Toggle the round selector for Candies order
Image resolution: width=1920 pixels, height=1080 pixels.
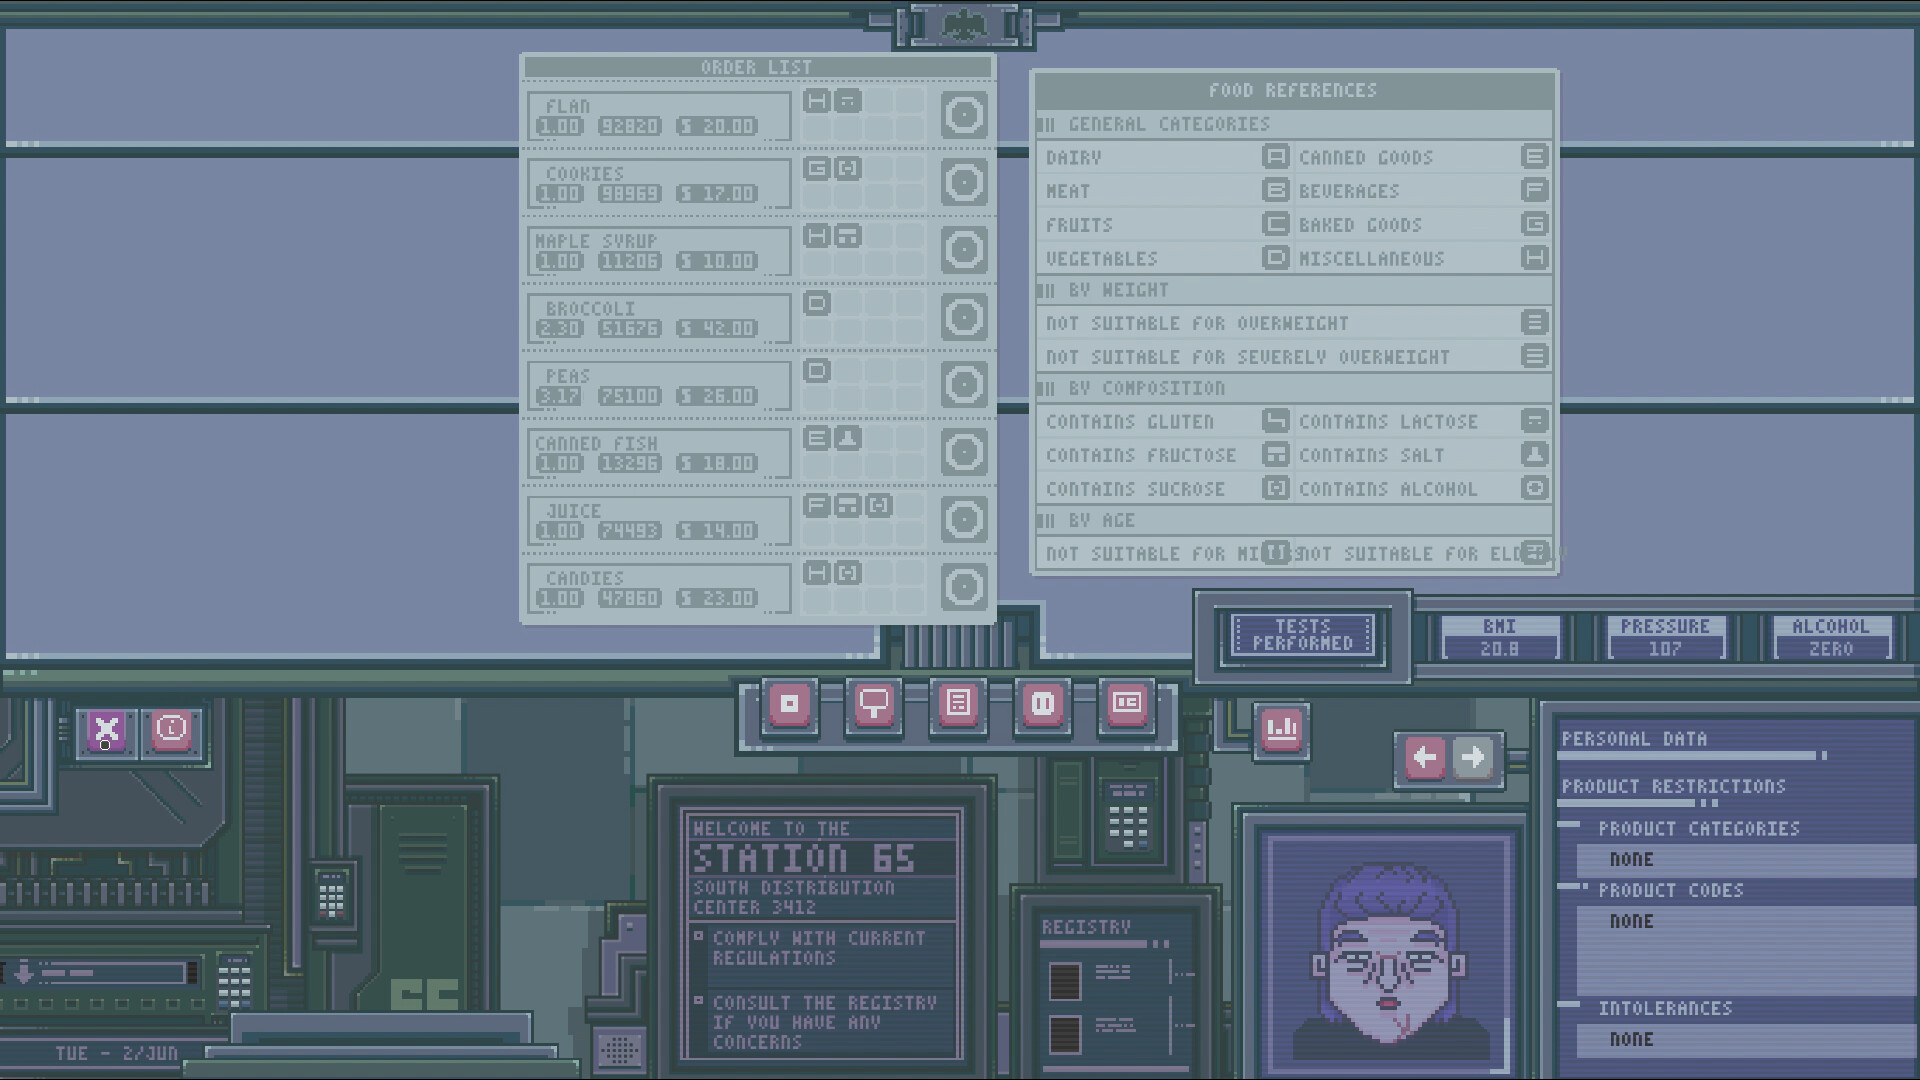[964, 587]
